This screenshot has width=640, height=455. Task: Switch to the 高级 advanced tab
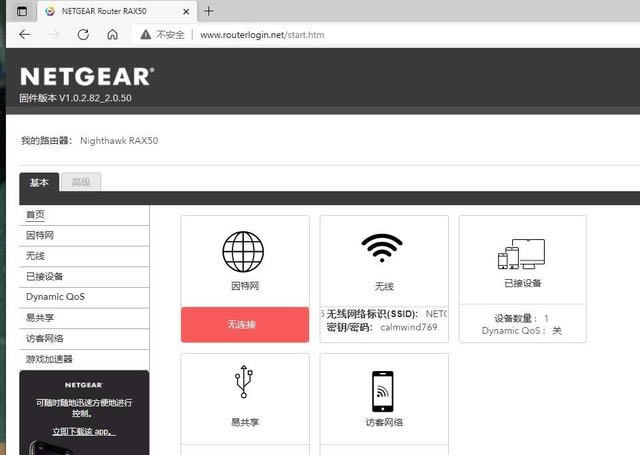pyautogui.click(x=80, y=182)
